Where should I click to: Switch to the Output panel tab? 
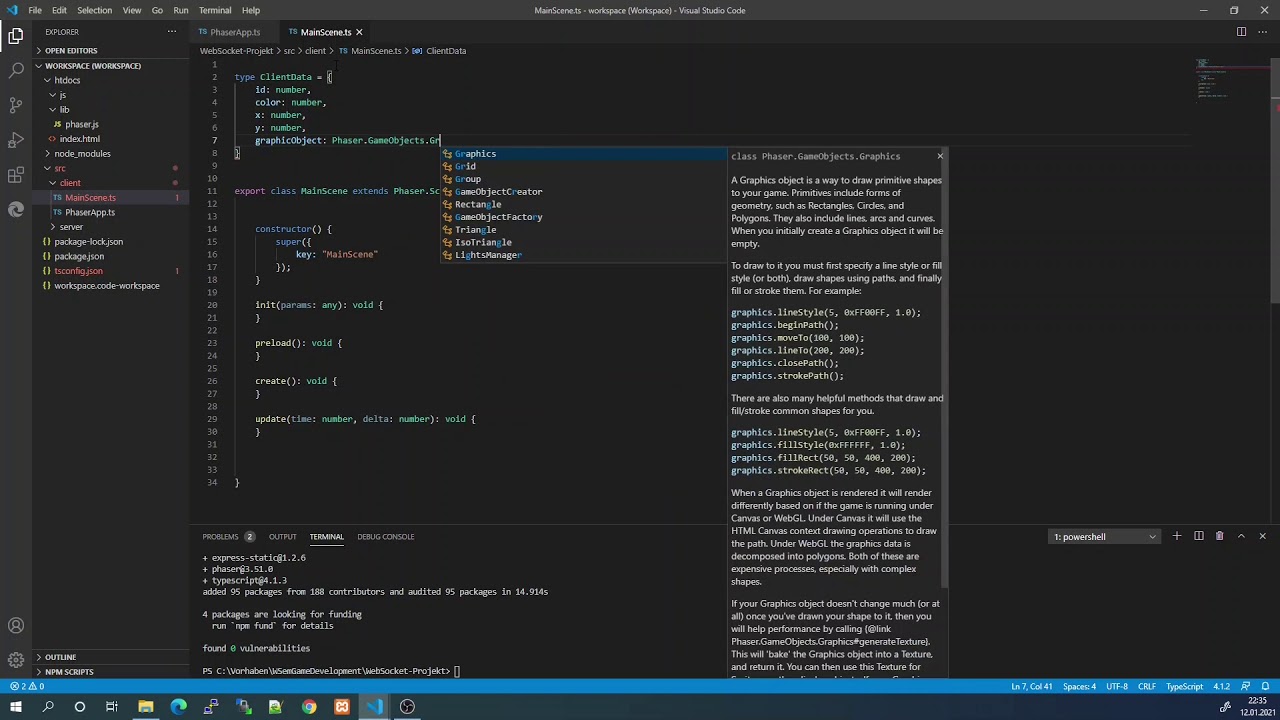point(282,537)
